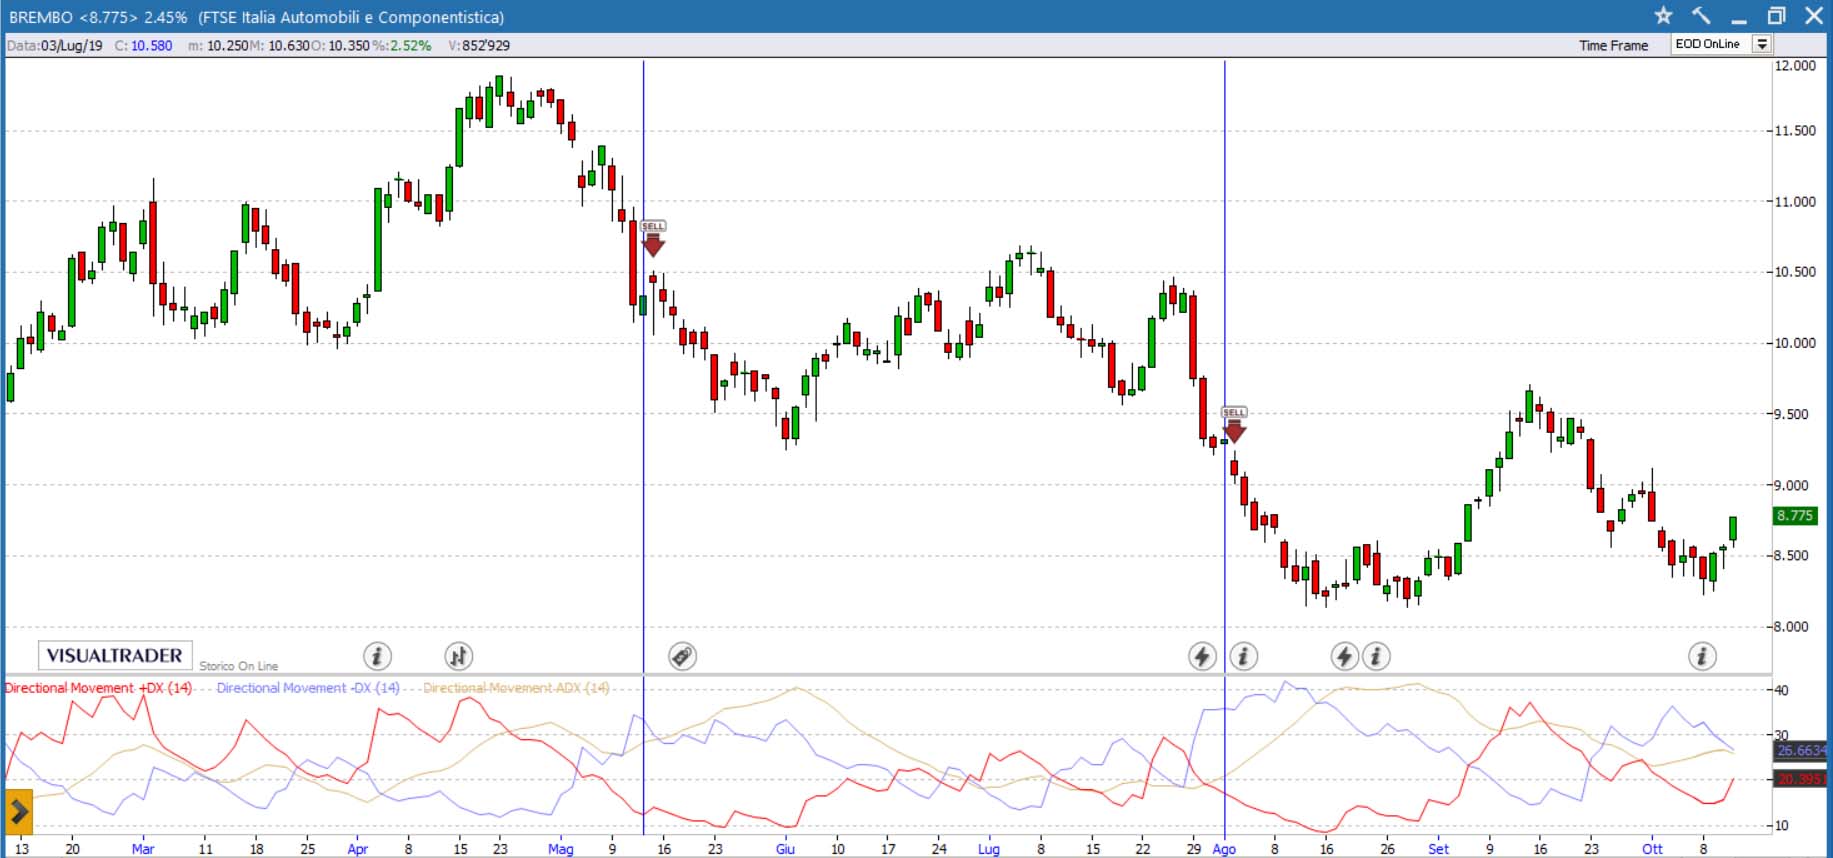The image size is (1833, 858).
Task: Restore the BREMBO chart window size
Action: pyautogui.click(x=1776, y=15)
